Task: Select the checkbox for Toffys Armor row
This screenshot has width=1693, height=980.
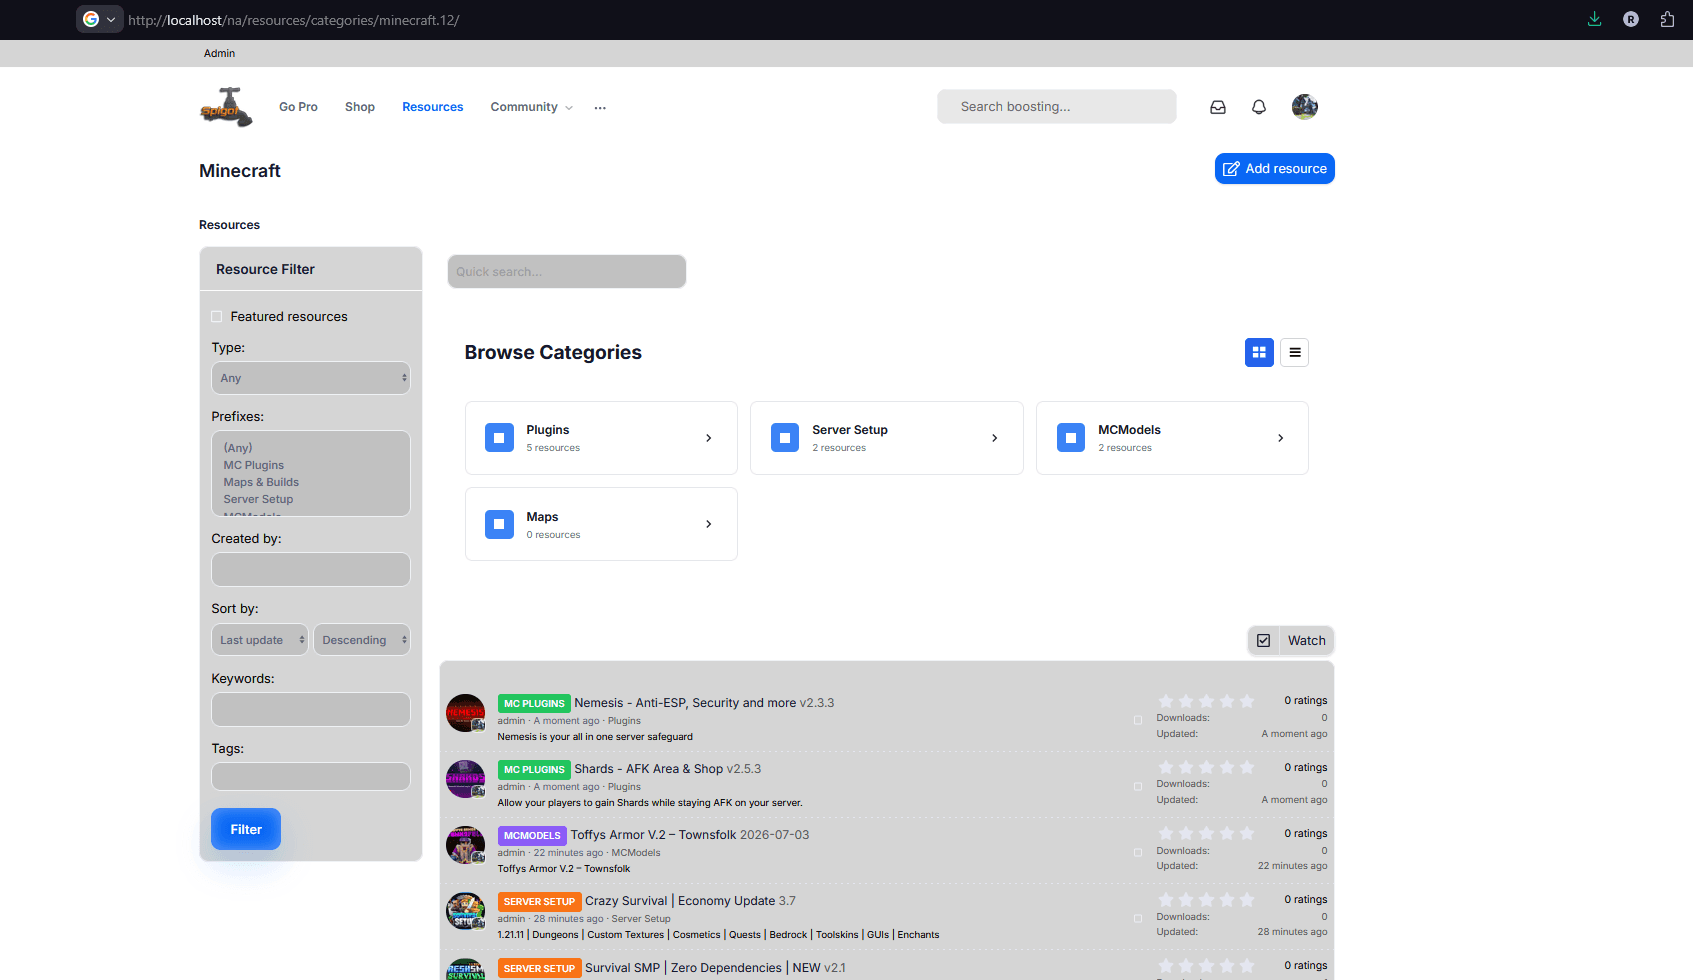Action: click(x=1138, y=852)
